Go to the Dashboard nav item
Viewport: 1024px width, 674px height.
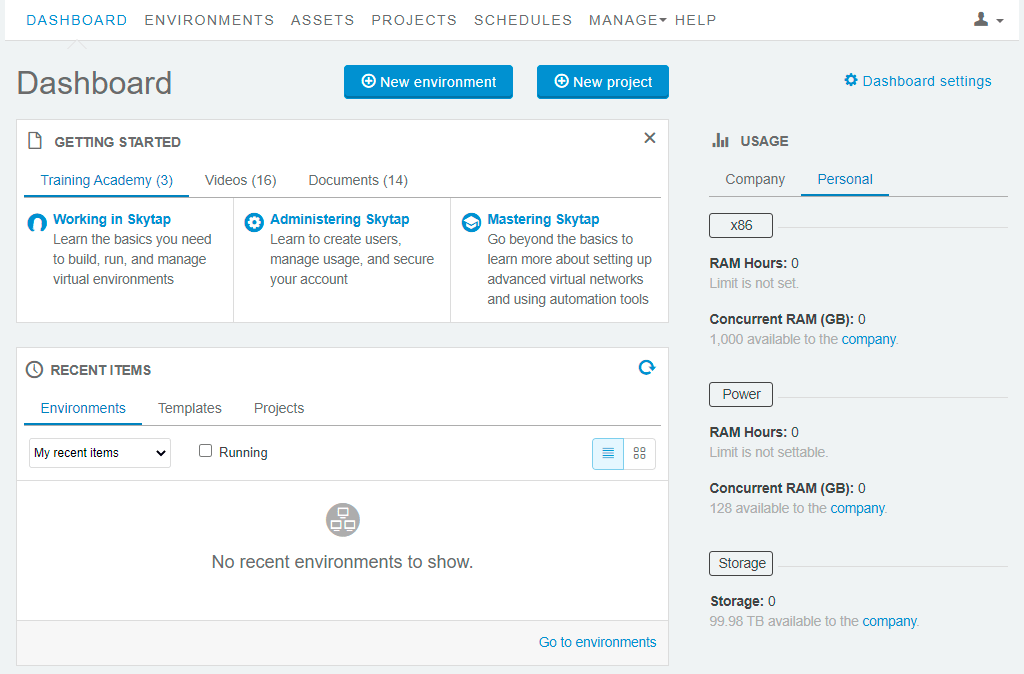click(x=76, y=20)
